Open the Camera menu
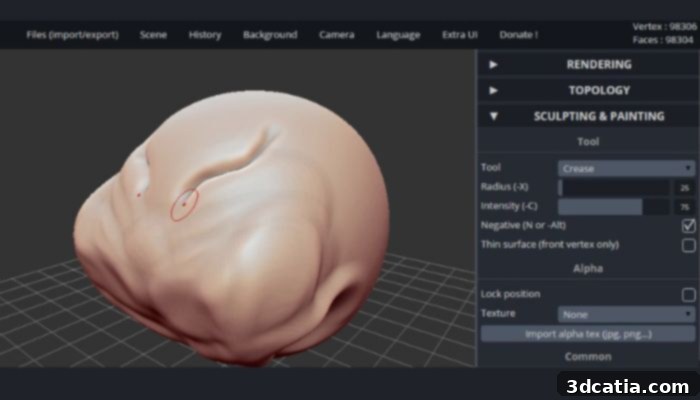700x400 pixels. pos(337,35)
